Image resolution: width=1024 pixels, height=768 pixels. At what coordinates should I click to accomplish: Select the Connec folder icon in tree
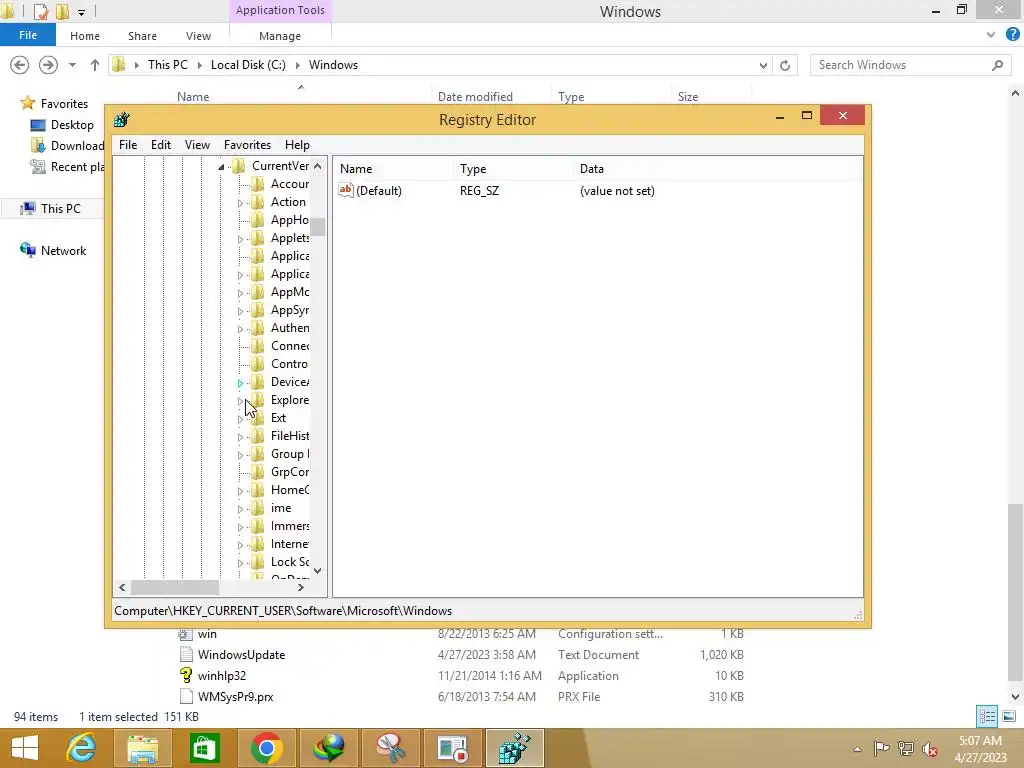(258, 346)
